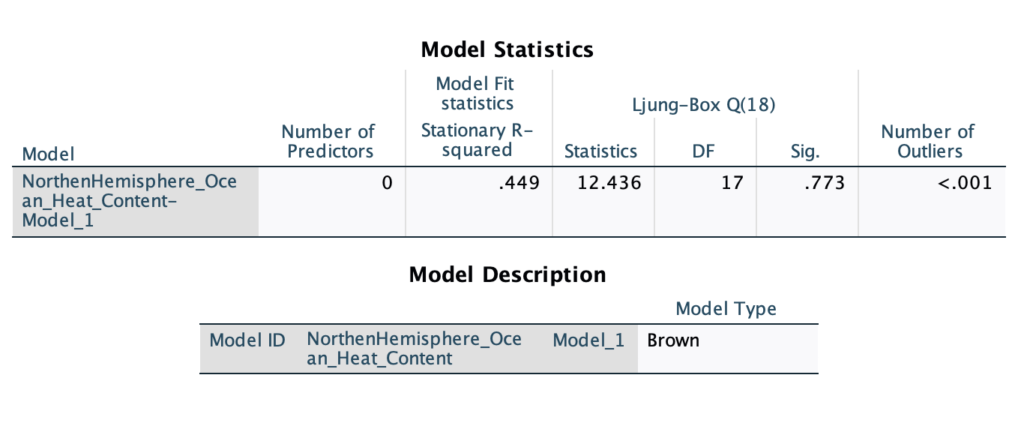Select the NorthenHemisphere_Ocean_Heat_Content-Model_1 row label

coord(135,202)
